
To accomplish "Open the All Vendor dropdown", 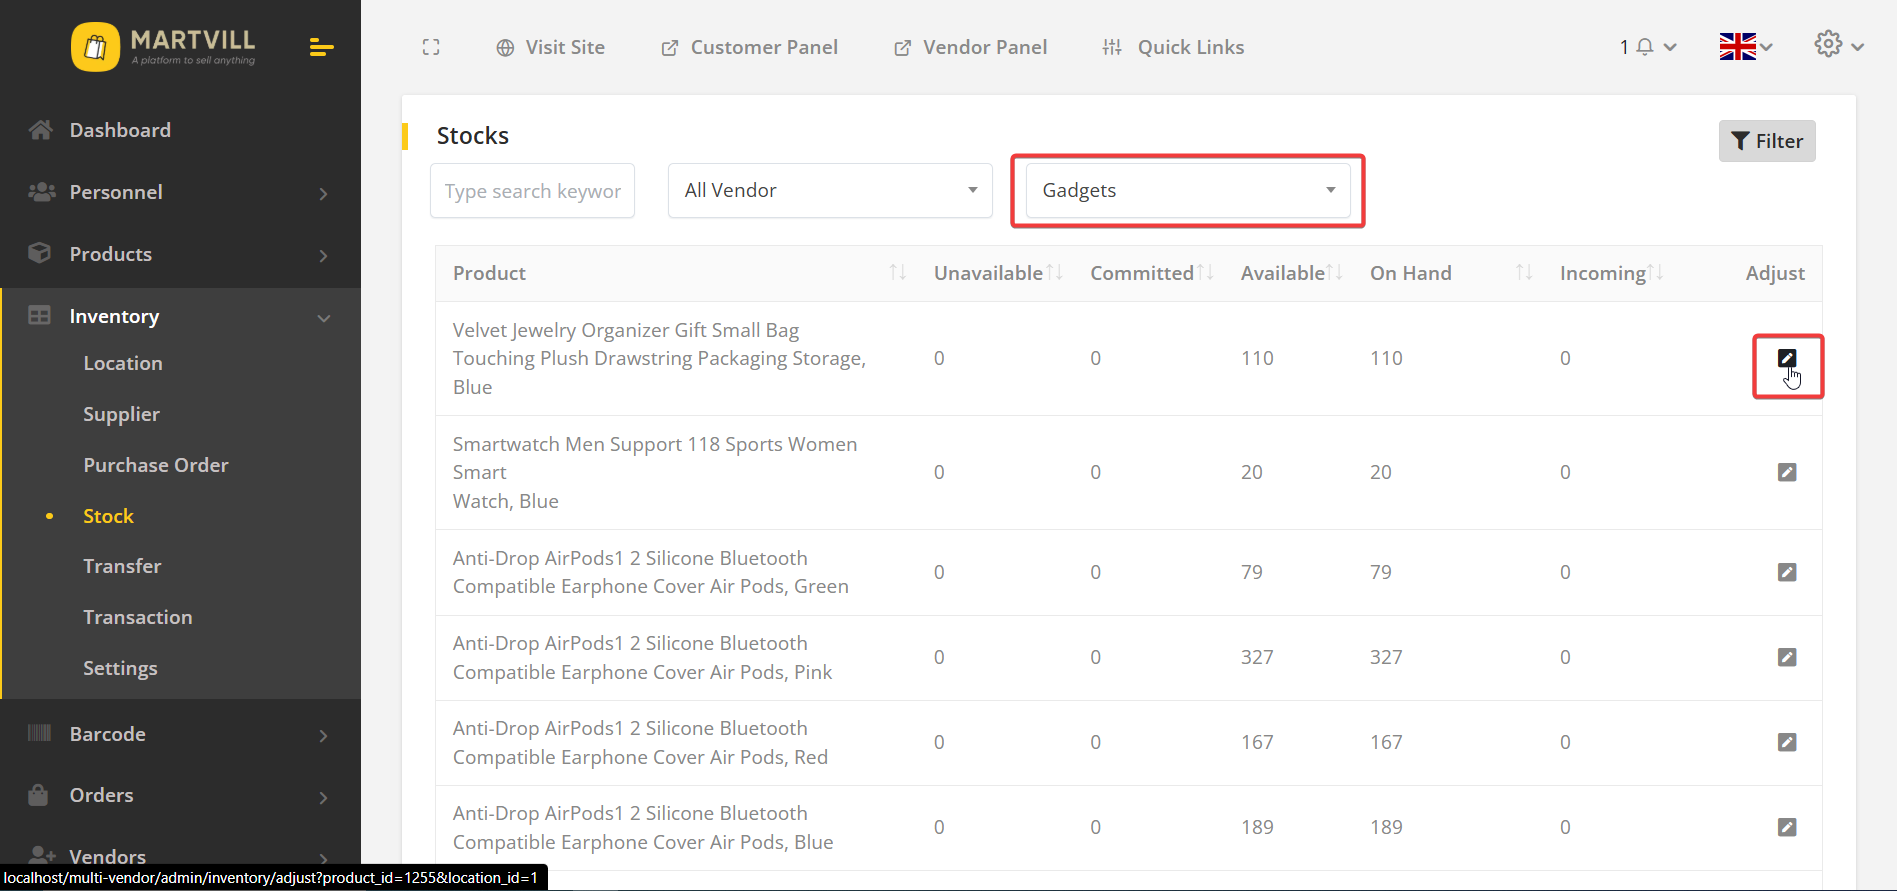I will pyautogui.click(x=829, y=190).
